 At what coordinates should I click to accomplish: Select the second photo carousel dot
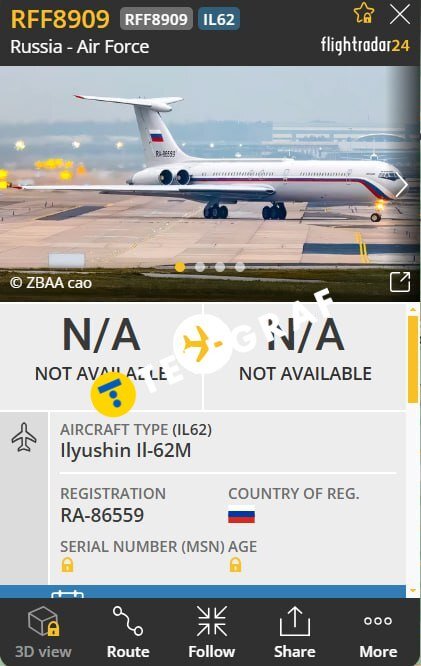click(200, 267)
